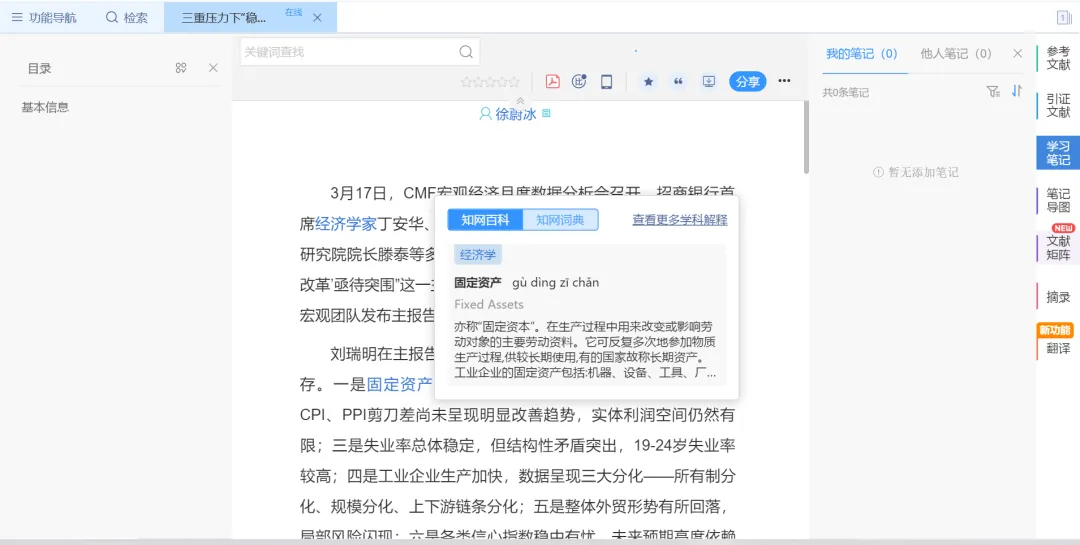Open 翻译 sidebar function
Screen dimensions: 1080x545
[x=1058, y=348]
